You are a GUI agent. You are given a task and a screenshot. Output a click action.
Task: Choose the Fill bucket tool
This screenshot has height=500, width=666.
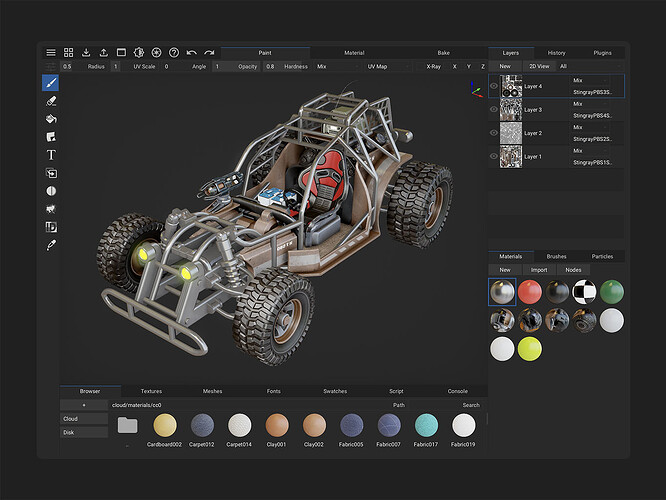click(51, 119)
